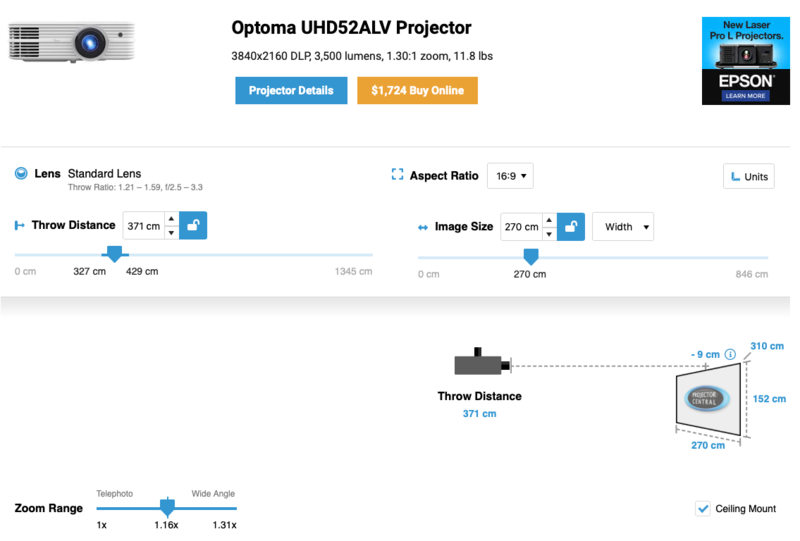The height and width of the screenshot is (541, 800).
Task: Click the Projector Central screen image
Action: pyautogui.click(x=708, y=397)
